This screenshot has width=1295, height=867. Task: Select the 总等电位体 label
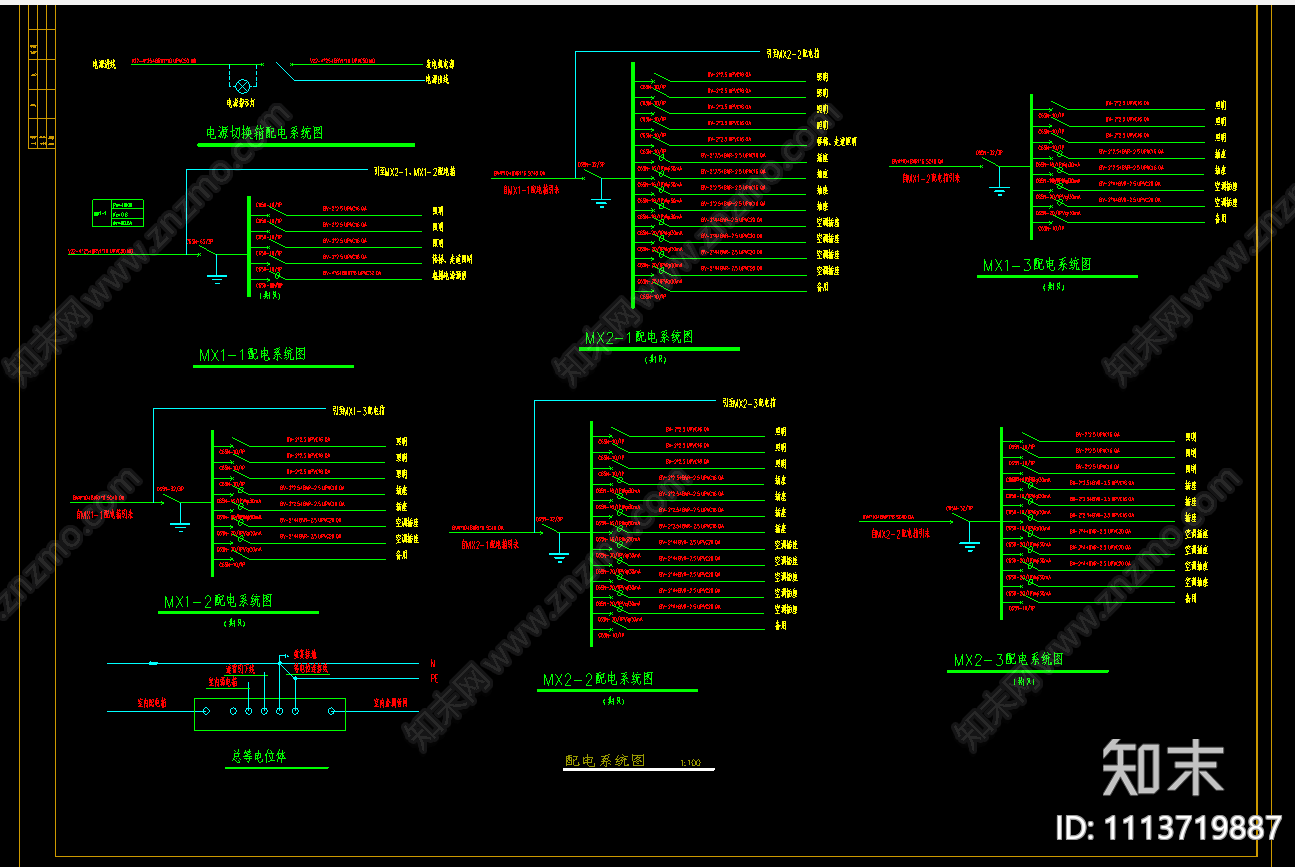coord(261,757)
